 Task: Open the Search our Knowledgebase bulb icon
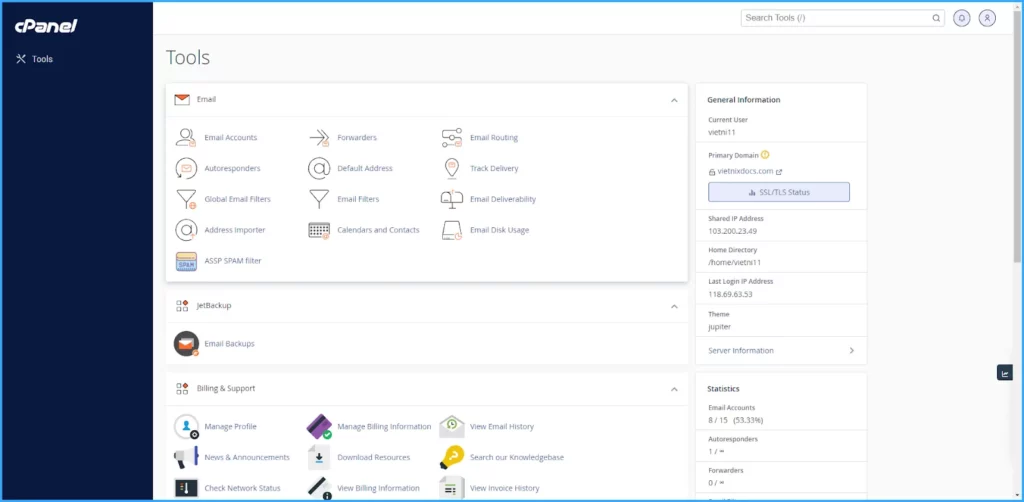coord(452,457)
